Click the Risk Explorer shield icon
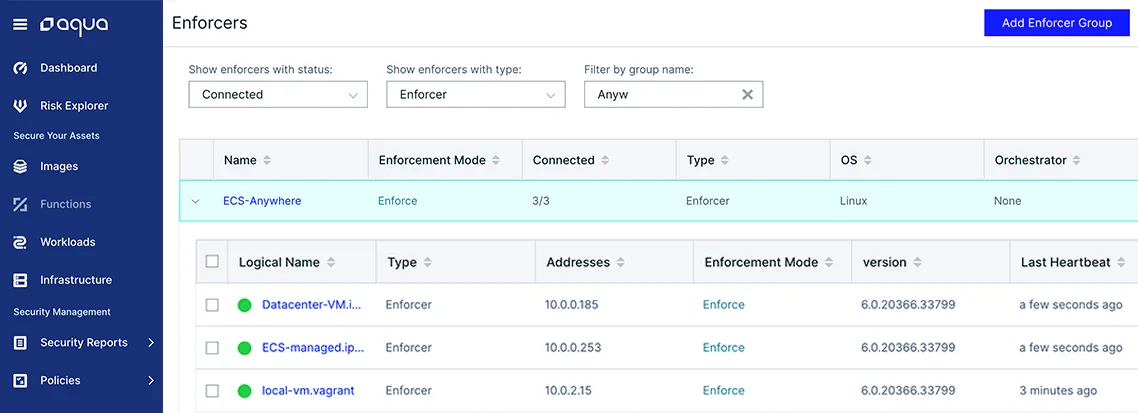Image resolution: width=1138 pixels, height=413 pixels. pyautogui.click(x=20, y=106)
